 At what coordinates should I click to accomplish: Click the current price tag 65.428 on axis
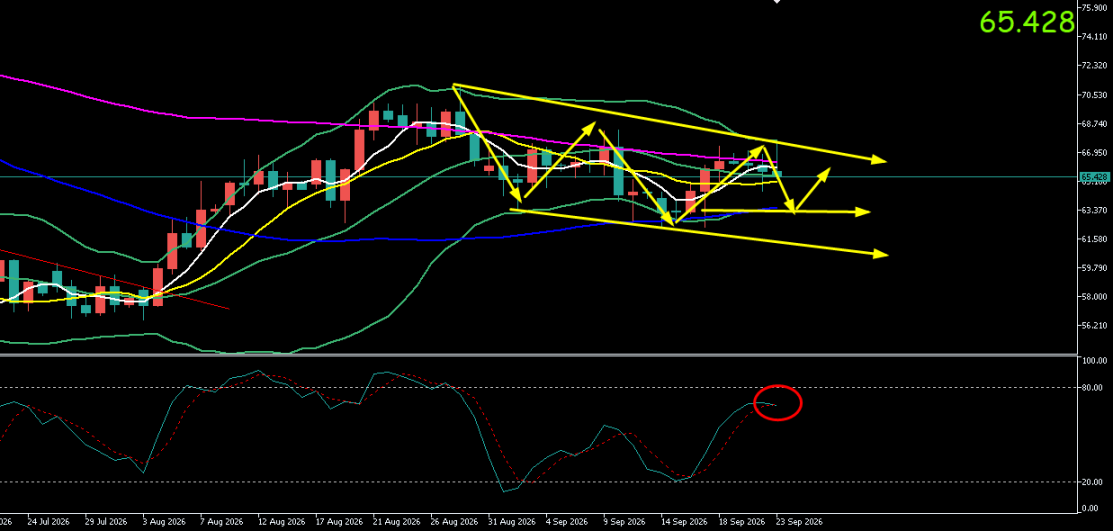point(1094,177)
